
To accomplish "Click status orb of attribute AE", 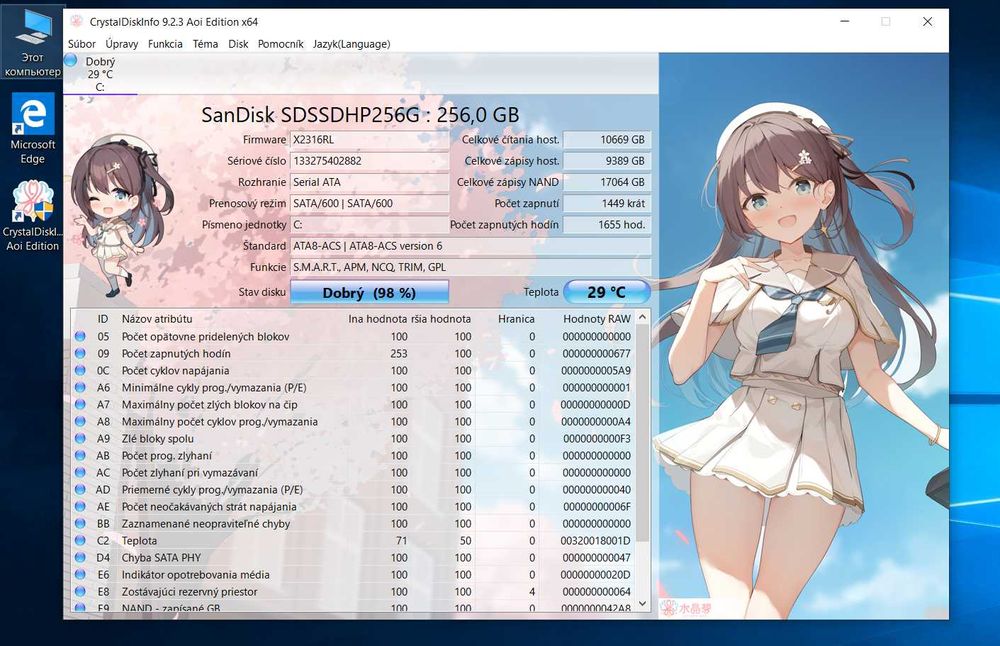I will pos(80,506).
